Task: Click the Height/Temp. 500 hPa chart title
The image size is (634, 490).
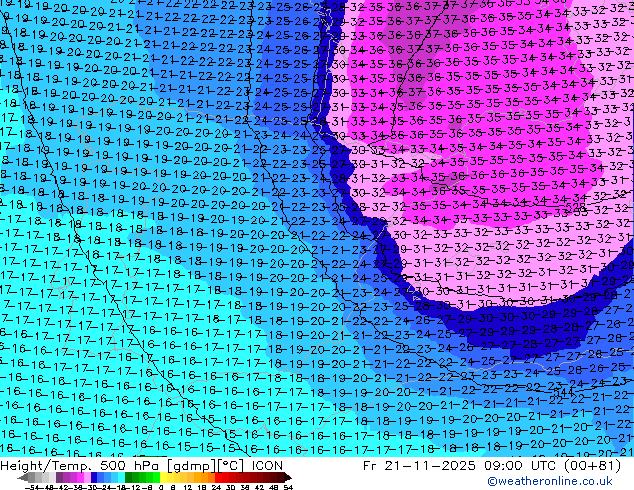Action: click(142, 466)
